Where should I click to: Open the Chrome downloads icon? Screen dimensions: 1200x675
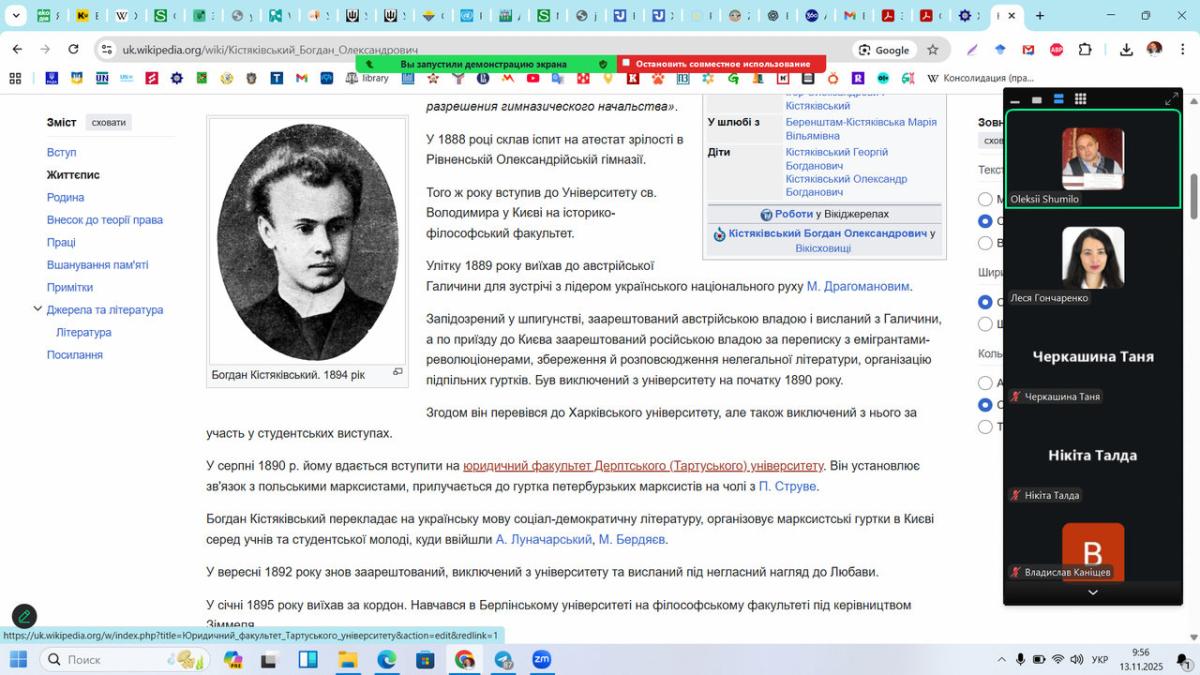[1126, 50]
